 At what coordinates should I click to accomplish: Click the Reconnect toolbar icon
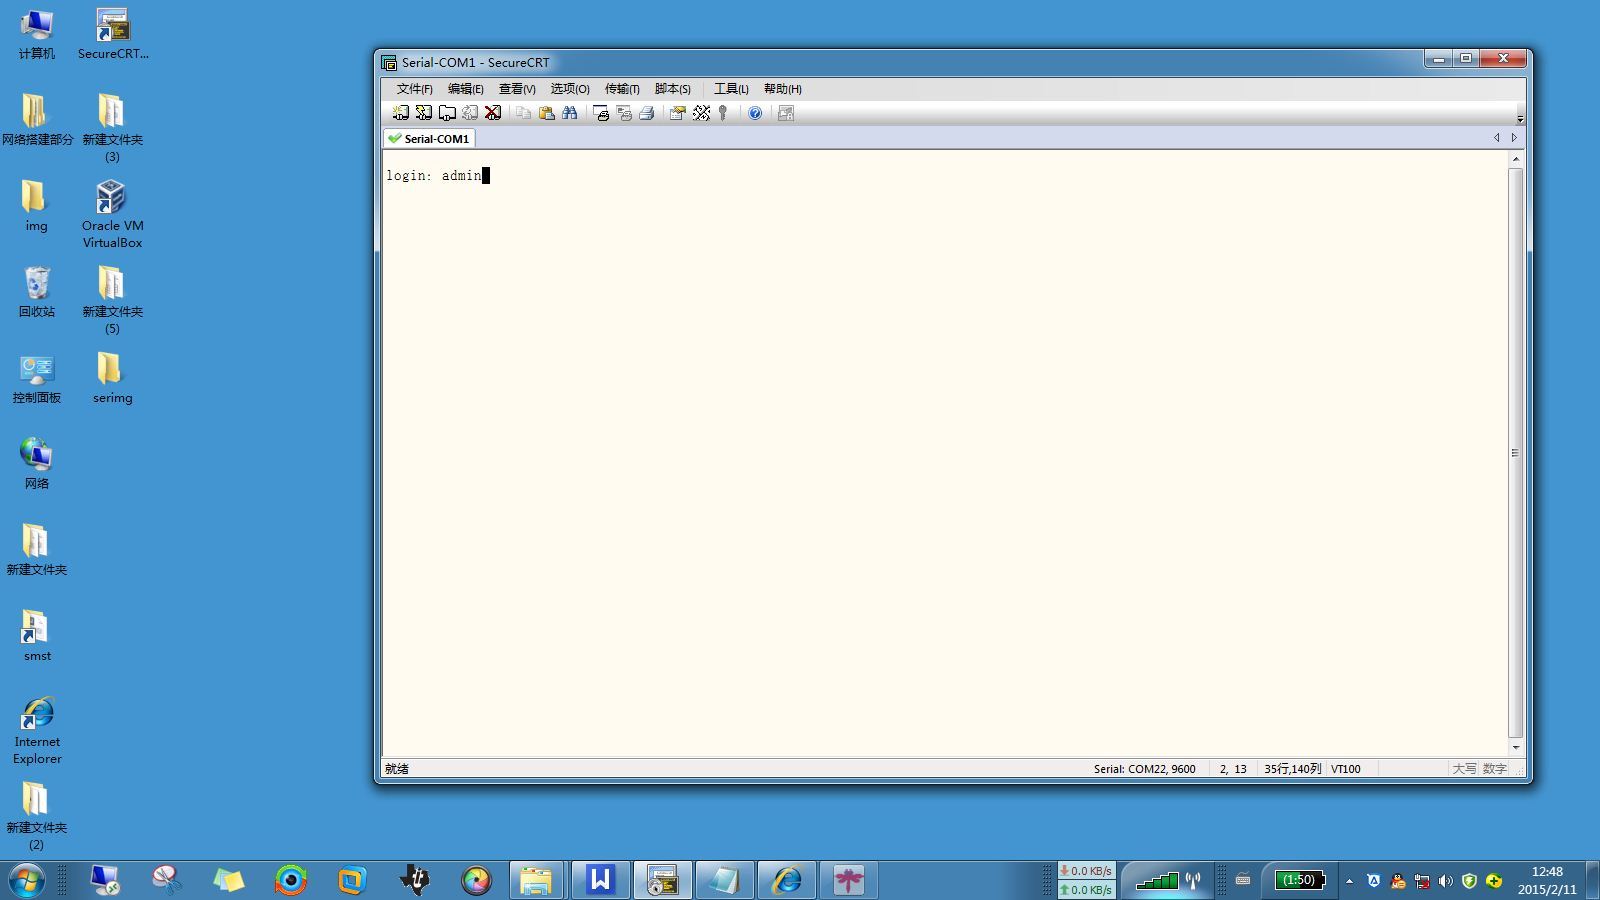pyautogui.click(x=470, y=113)
